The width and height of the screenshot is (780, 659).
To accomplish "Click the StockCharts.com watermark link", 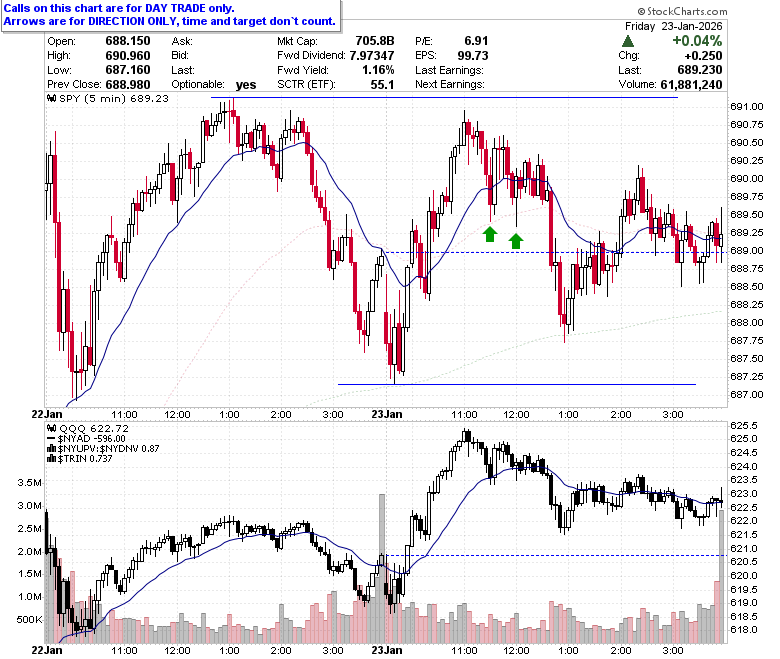I will [x=682, y=11].
